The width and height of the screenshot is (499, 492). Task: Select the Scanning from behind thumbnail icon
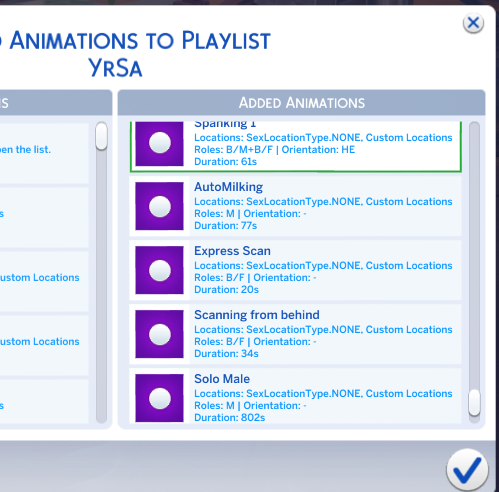point(159,334)
